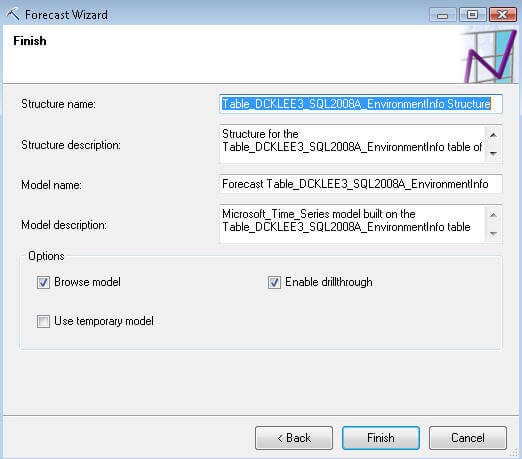Viewport: 522px width, 459px height.
Task: Minimize the Forecast Wizard window
Action: click(442, 15)
